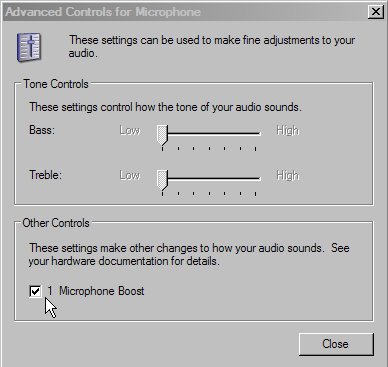This screenshot has height=367, width=388.
Task: Click the Low label beside the Treble slider
Action: 130,175
